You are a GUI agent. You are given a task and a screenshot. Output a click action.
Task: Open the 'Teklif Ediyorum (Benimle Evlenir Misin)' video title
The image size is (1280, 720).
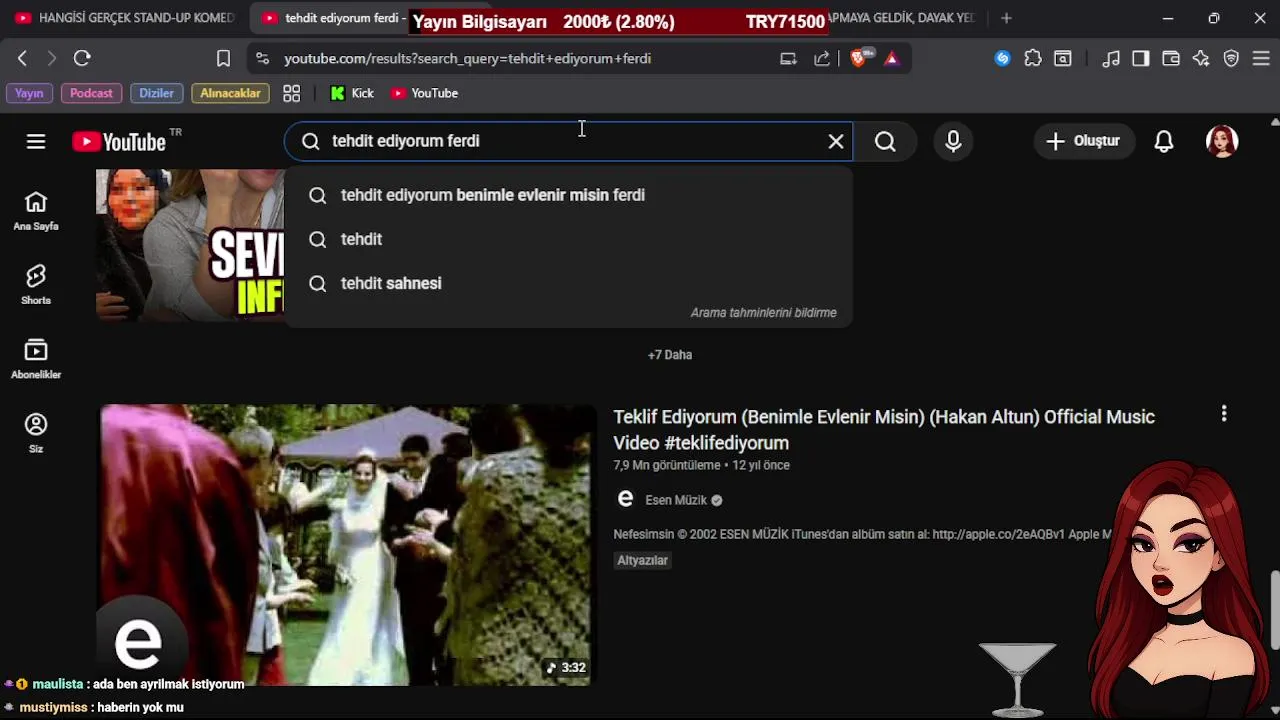(884, 429)
